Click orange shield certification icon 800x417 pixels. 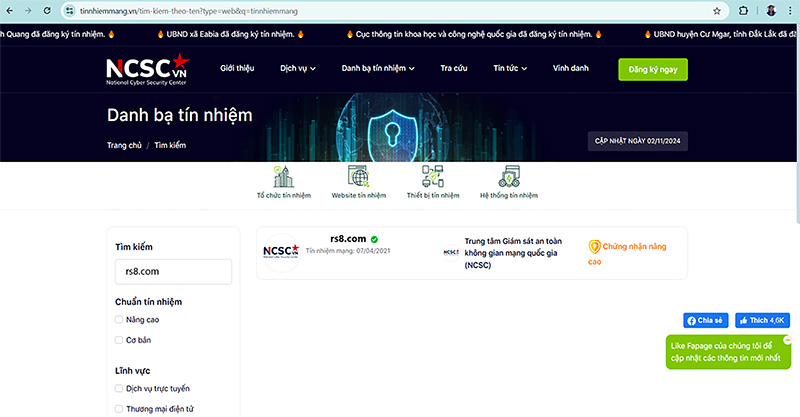(594, 247)
